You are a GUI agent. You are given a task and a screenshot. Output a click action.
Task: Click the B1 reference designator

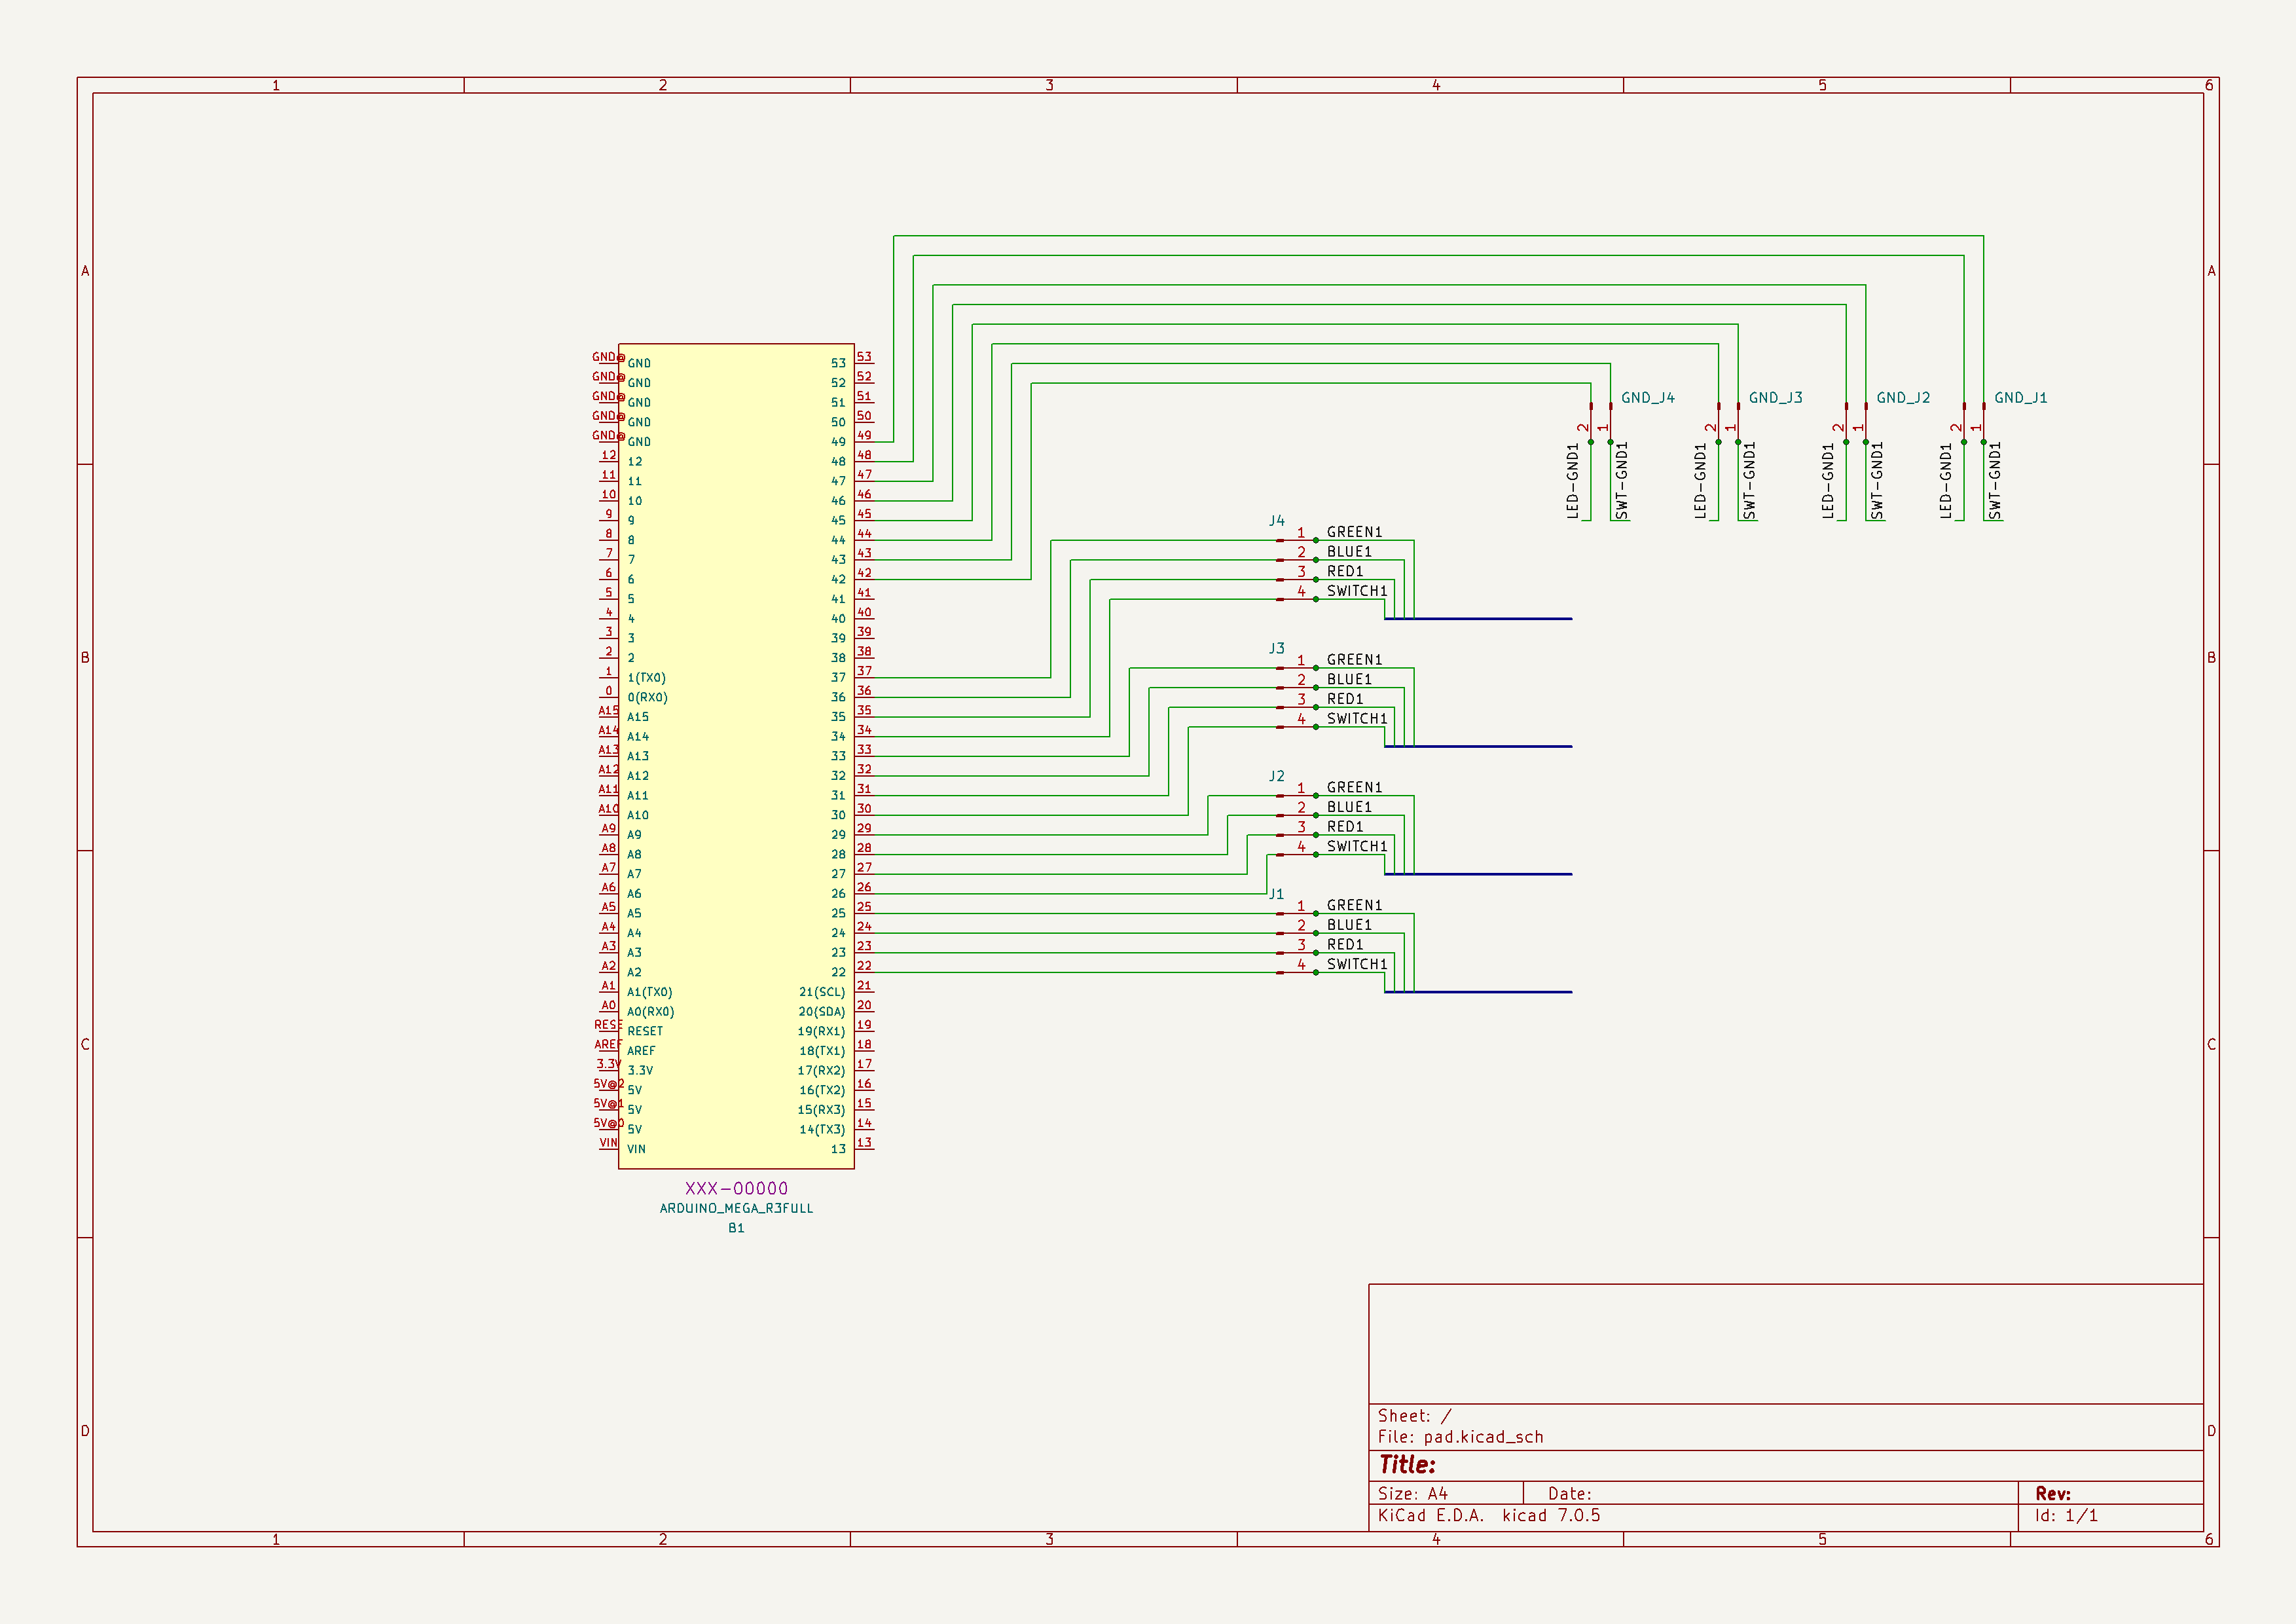736,1228
